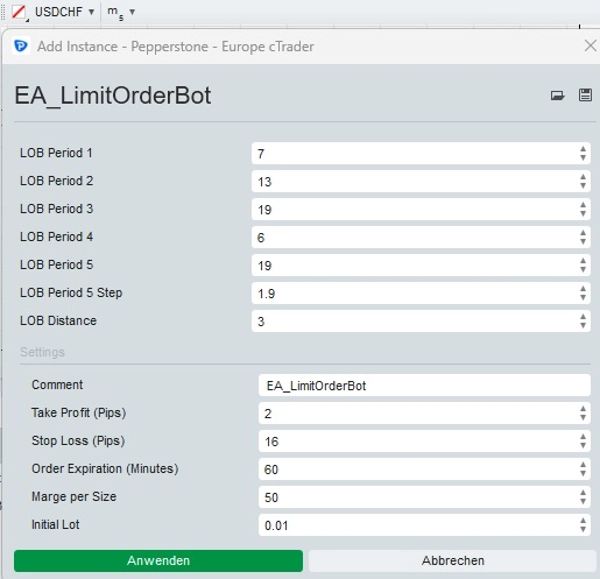Decrease Initial Lot with down arrow
The image size is (600, 579).
tap(583, 529)
